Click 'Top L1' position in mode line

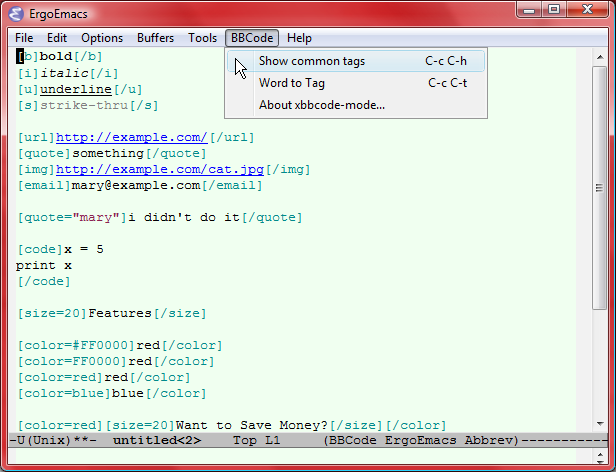click(256, 440)
